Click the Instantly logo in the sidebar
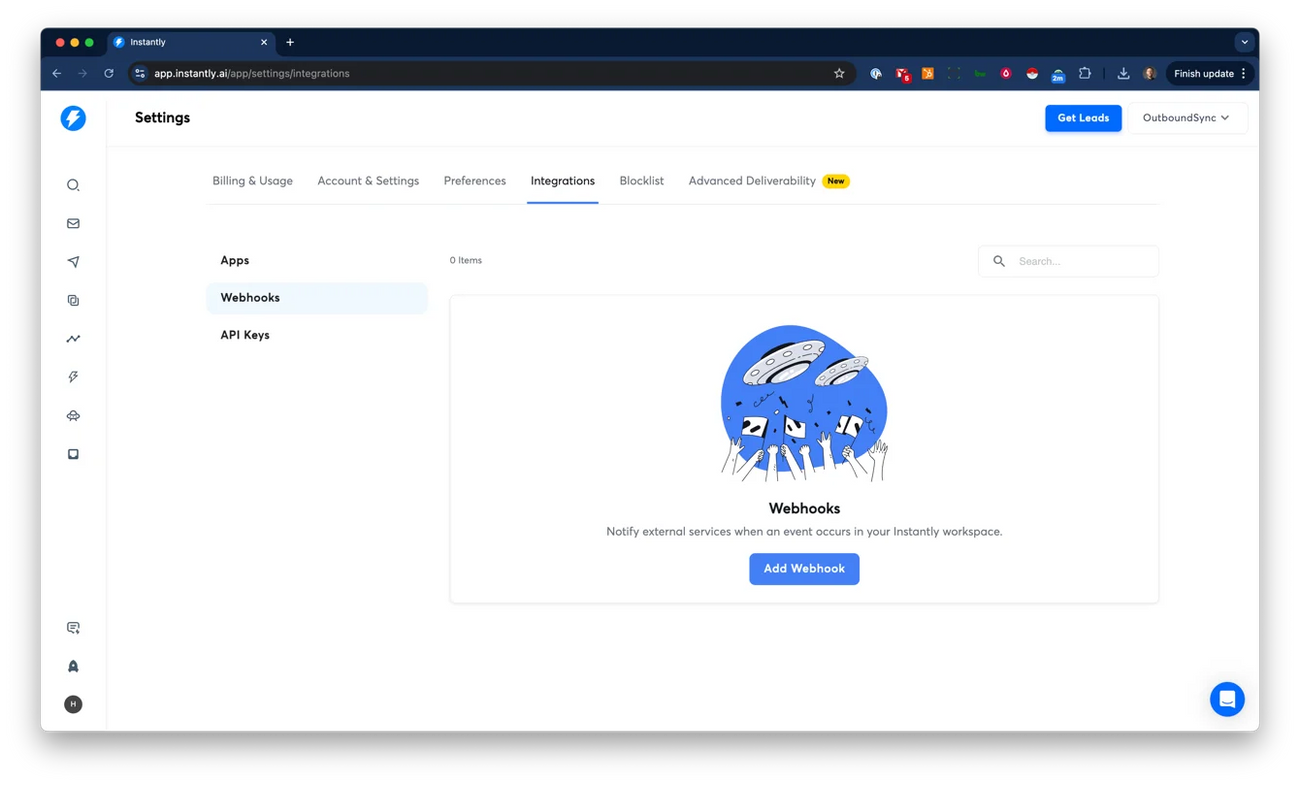The width and height of the screenshot is (1300, 785). pos(72,118)
